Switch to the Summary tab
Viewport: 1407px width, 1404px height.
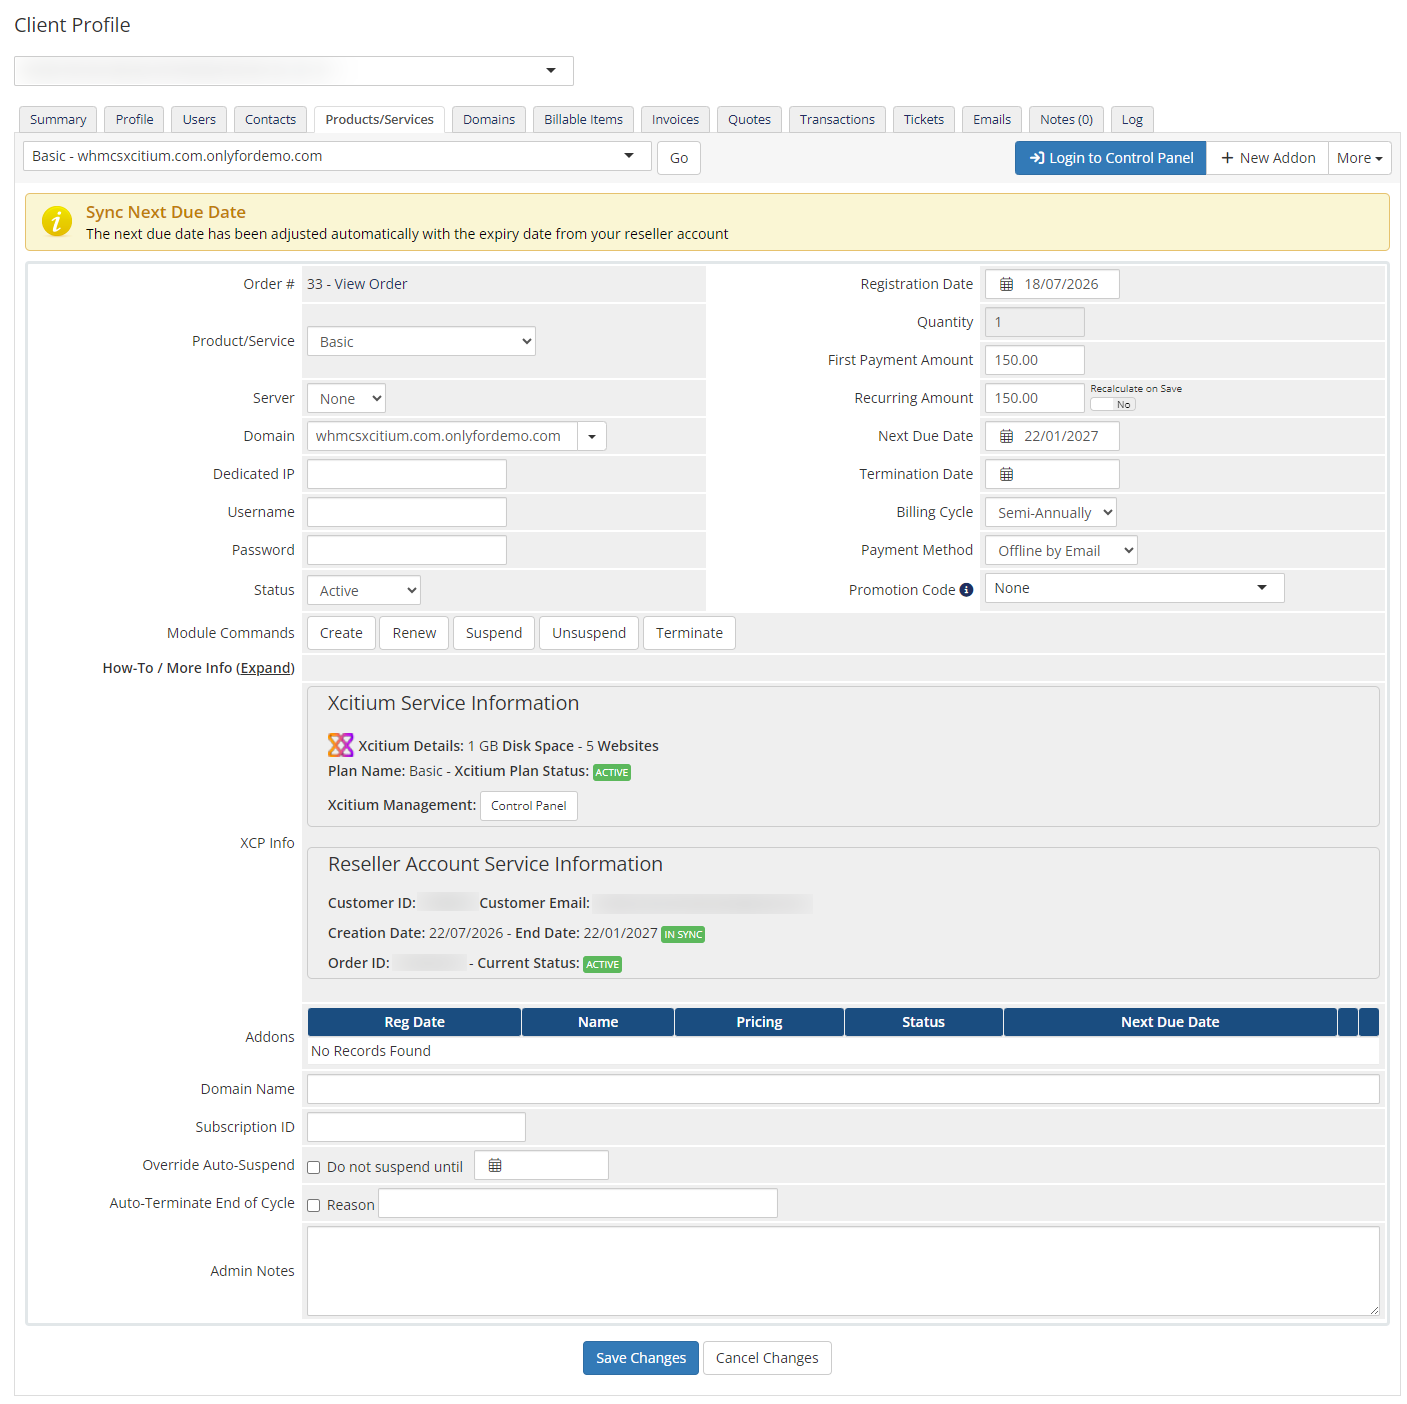(x=58, y=119)
